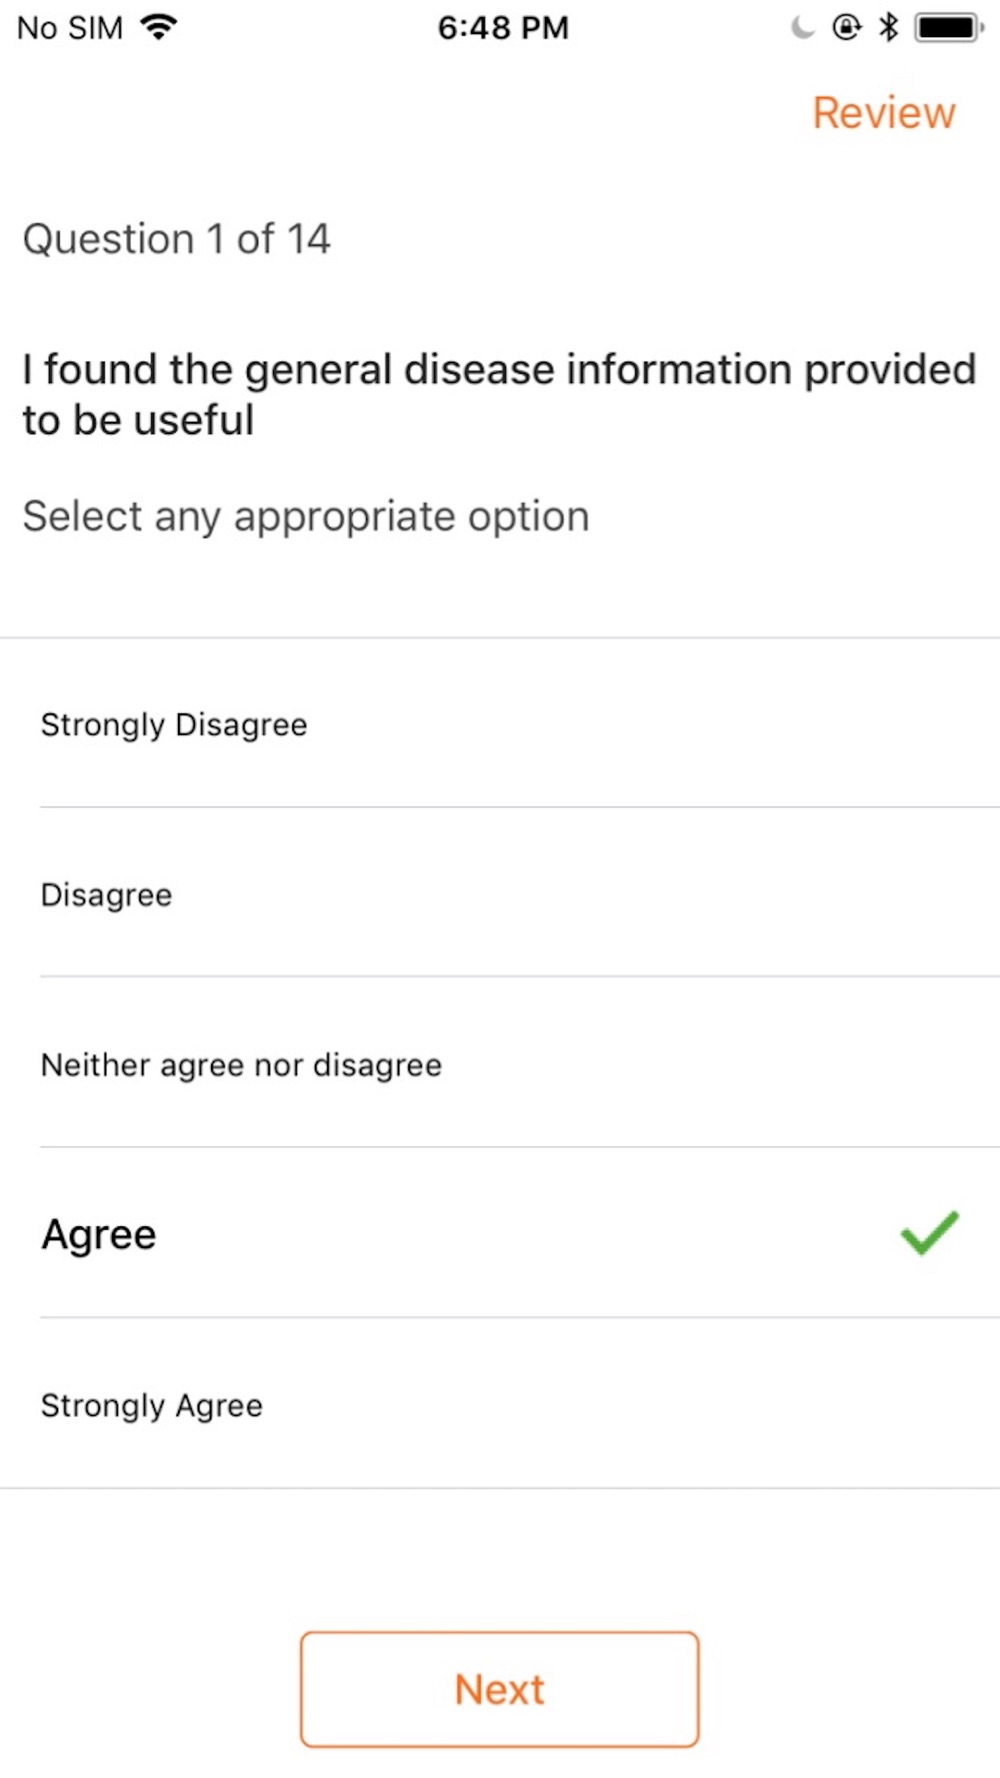Image resolution: width=1000 pixels, height=1778 pixels.
Task: Tap the Do Not Disturb moon icon
Action: (802, 27)
